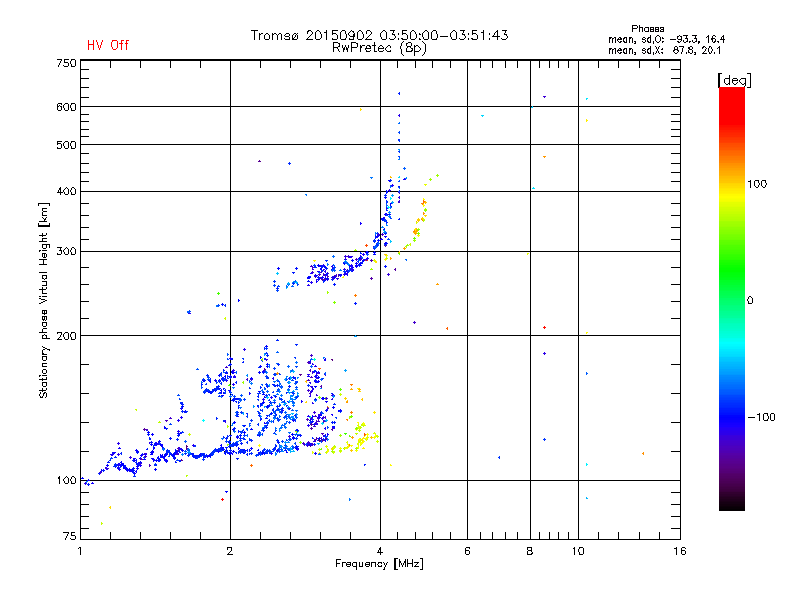Click the y-axis tick label '600'
Viewport: 800px width, 600px height.
coord(67,107)
